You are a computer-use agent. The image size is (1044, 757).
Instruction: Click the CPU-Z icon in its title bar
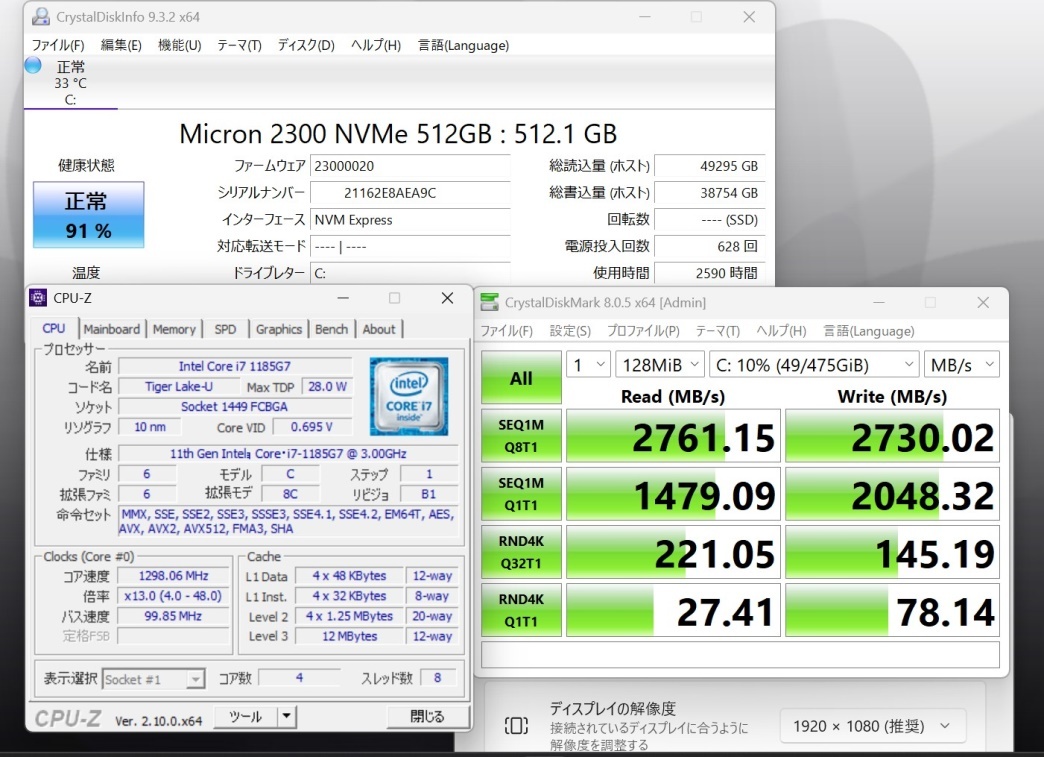pos(40,297)
